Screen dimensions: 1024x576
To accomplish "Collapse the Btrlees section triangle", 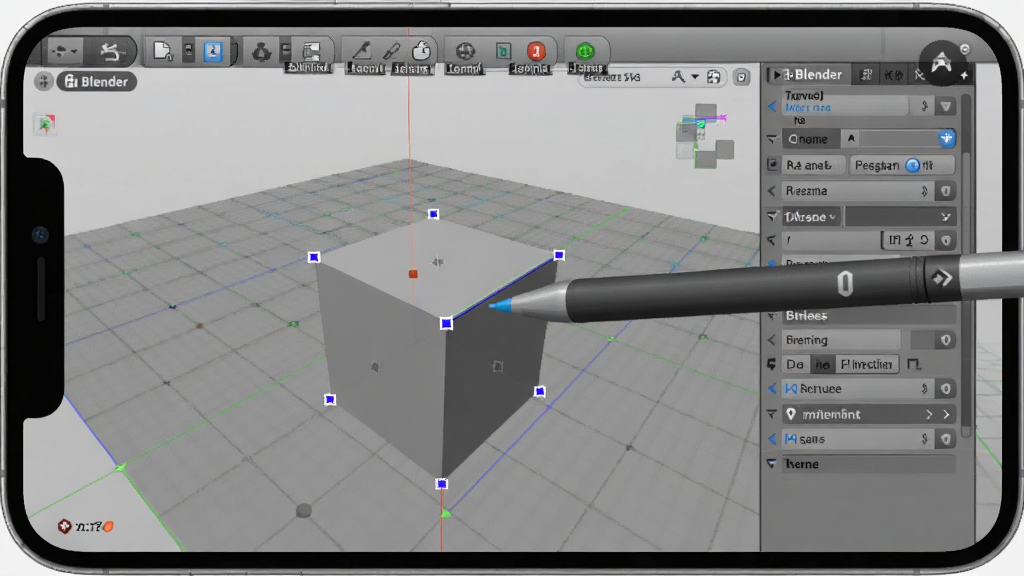I will [x=772, y=315].
